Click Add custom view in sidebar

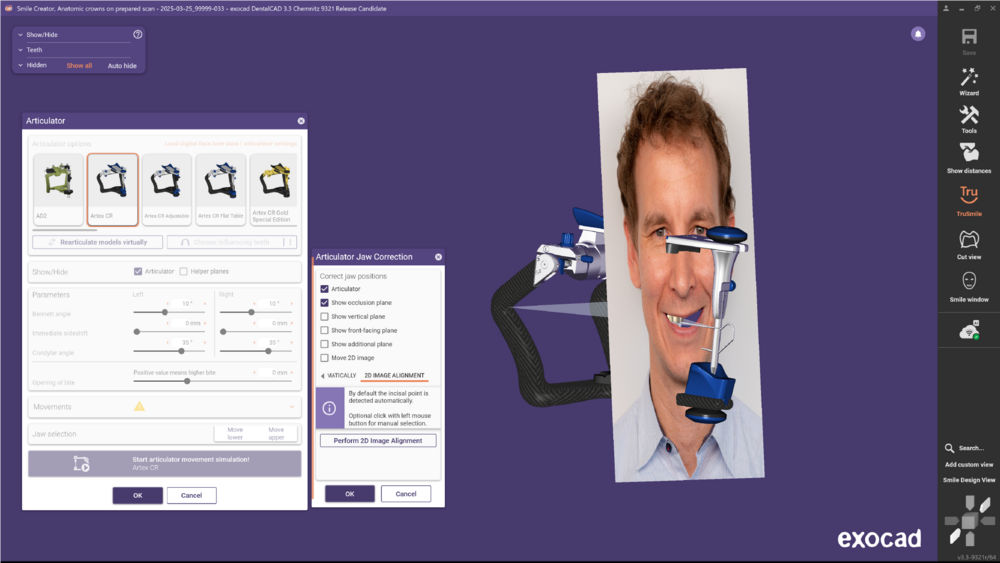[x=969, y=465]
